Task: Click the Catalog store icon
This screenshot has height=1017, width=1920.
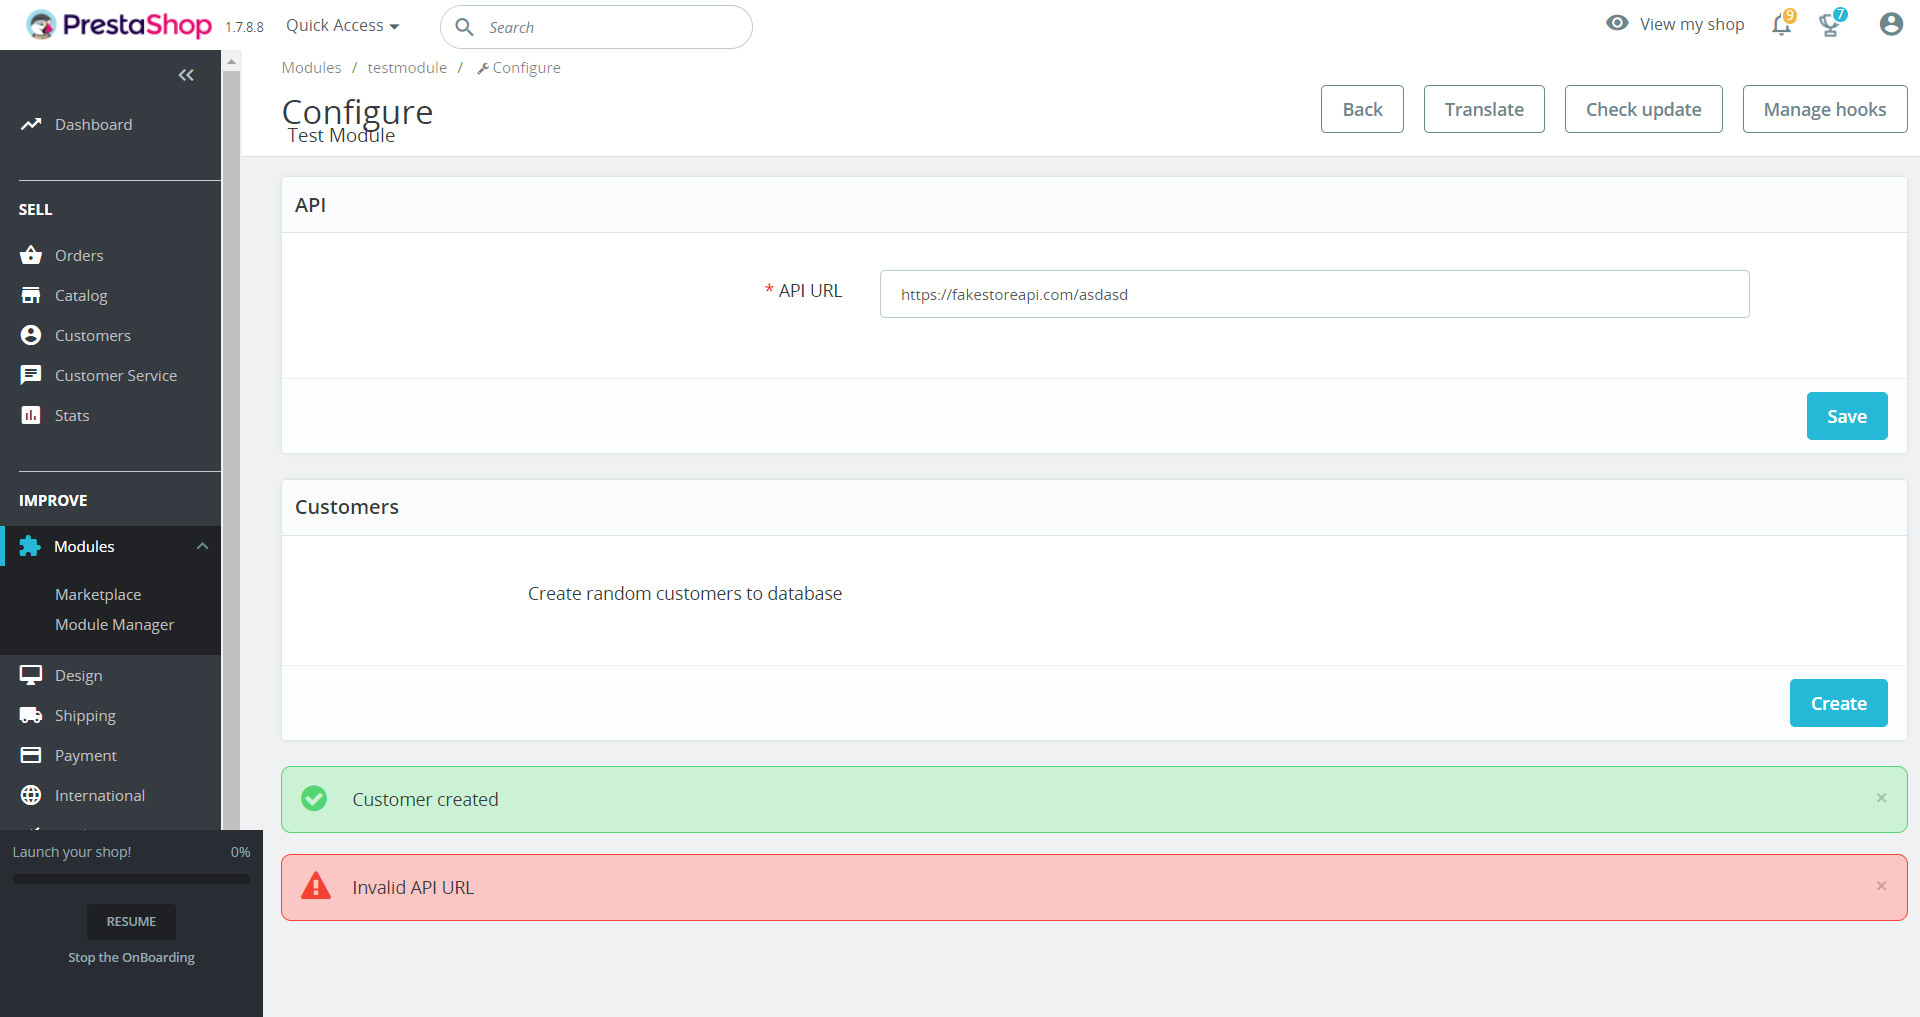Action: pos(31,295)
